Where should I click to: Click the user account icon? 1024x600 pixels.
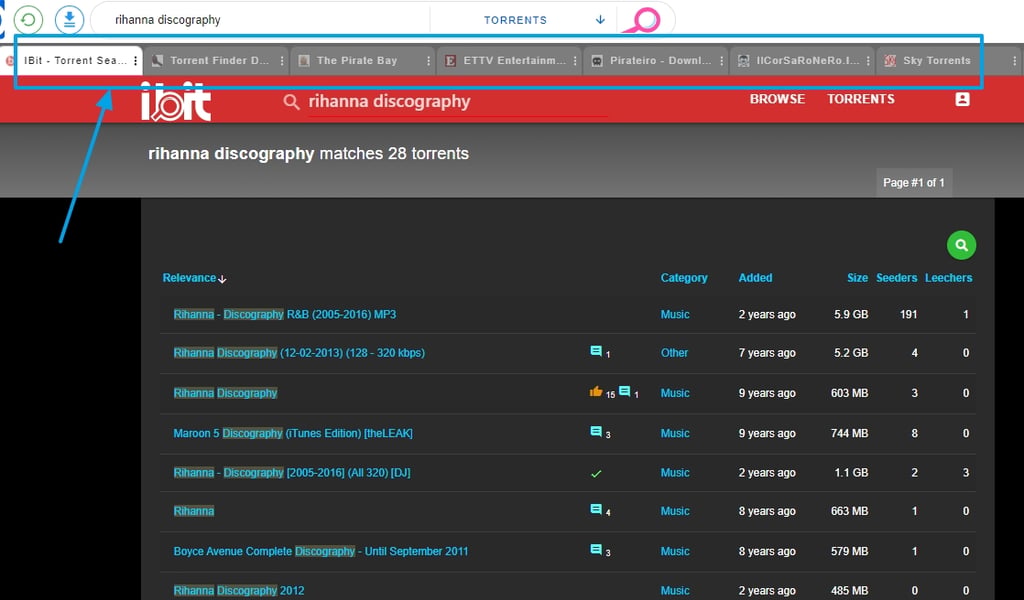962,99
